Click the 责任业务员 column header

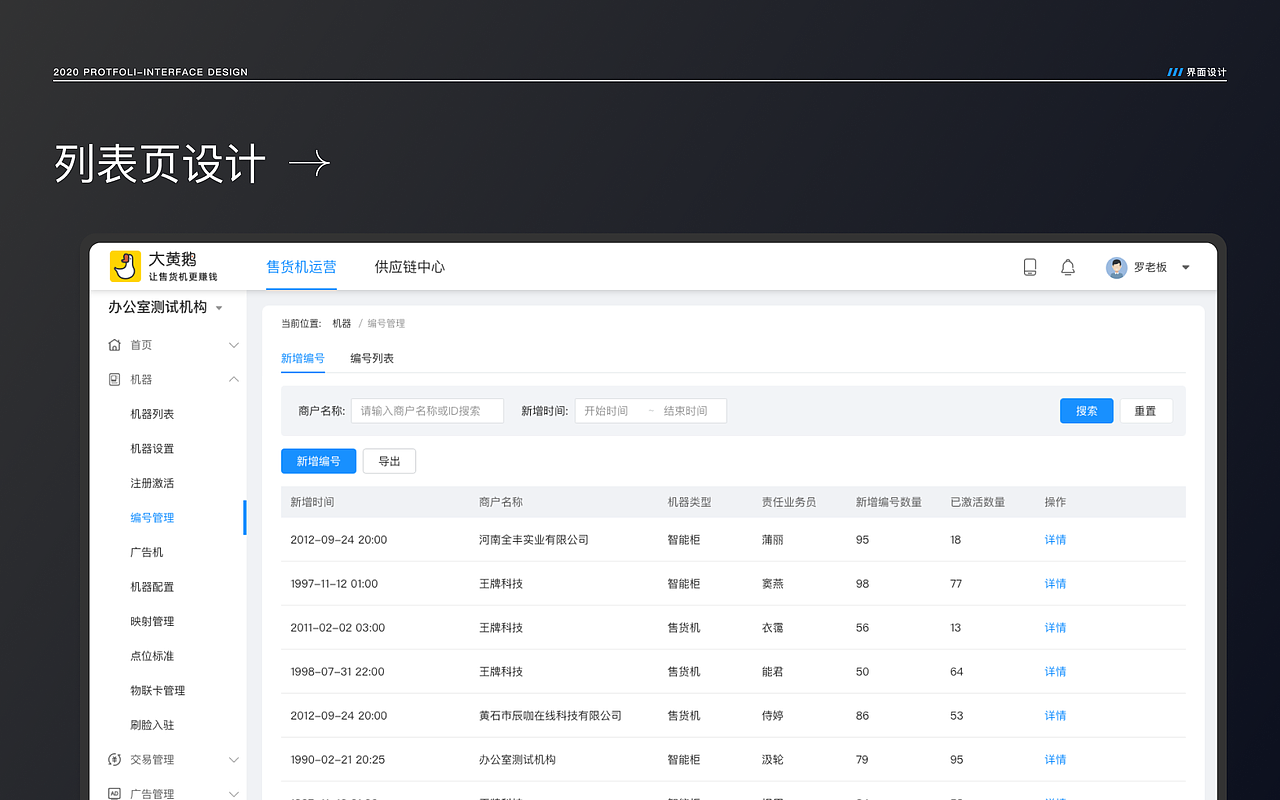click(789, 502)
